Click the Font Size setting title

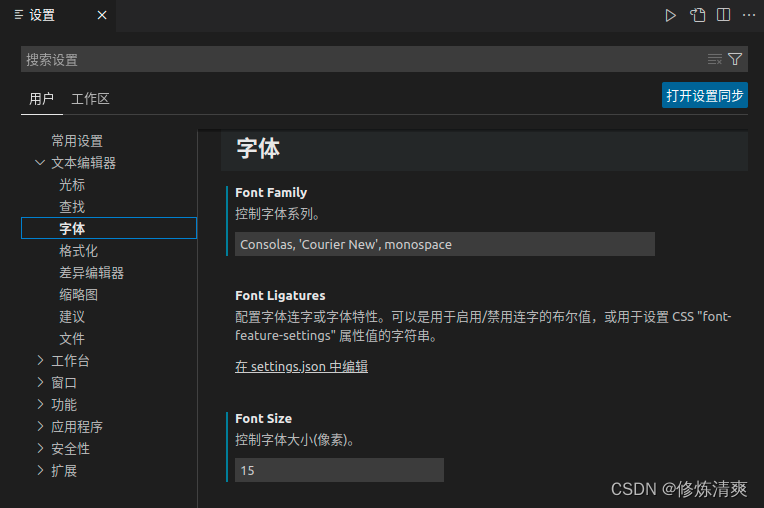(264, 418)
